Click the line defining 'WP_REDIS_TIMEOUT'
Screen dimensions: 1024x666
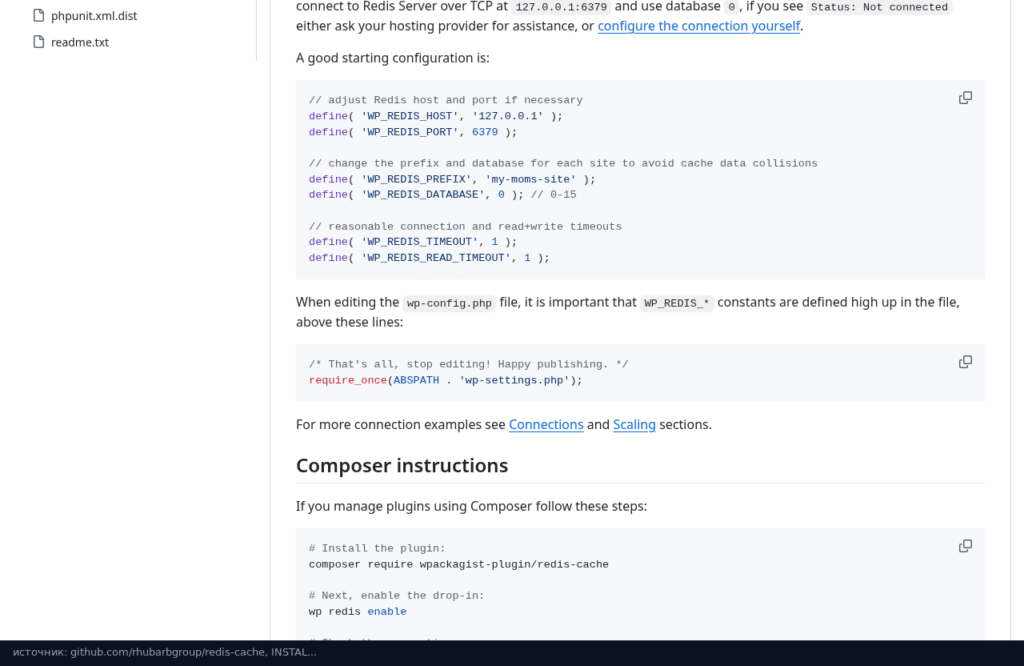pyautogui.click(x=413, y=242)
